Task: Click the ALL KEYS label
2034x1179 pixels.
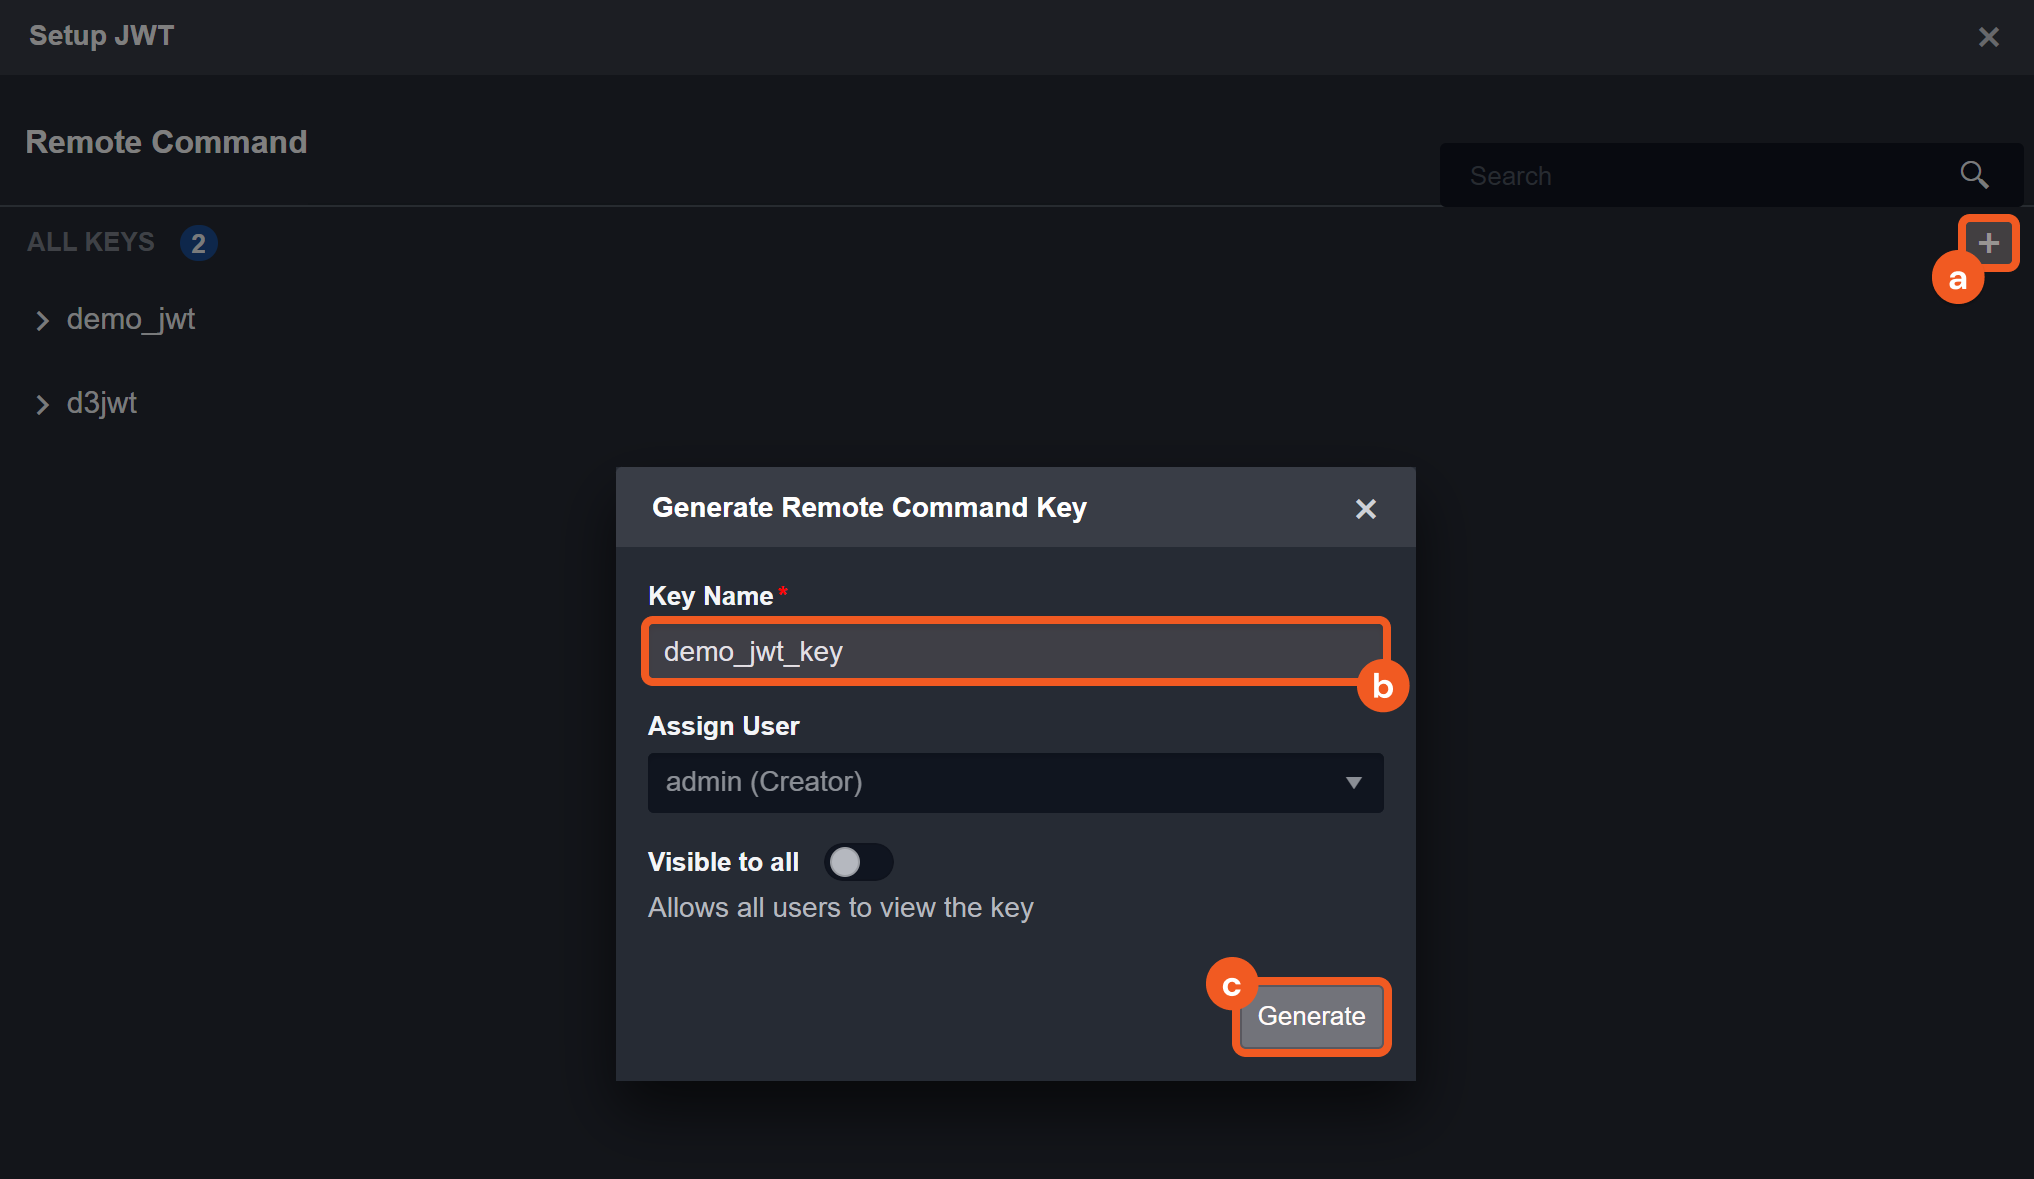Action: (91, 242)
